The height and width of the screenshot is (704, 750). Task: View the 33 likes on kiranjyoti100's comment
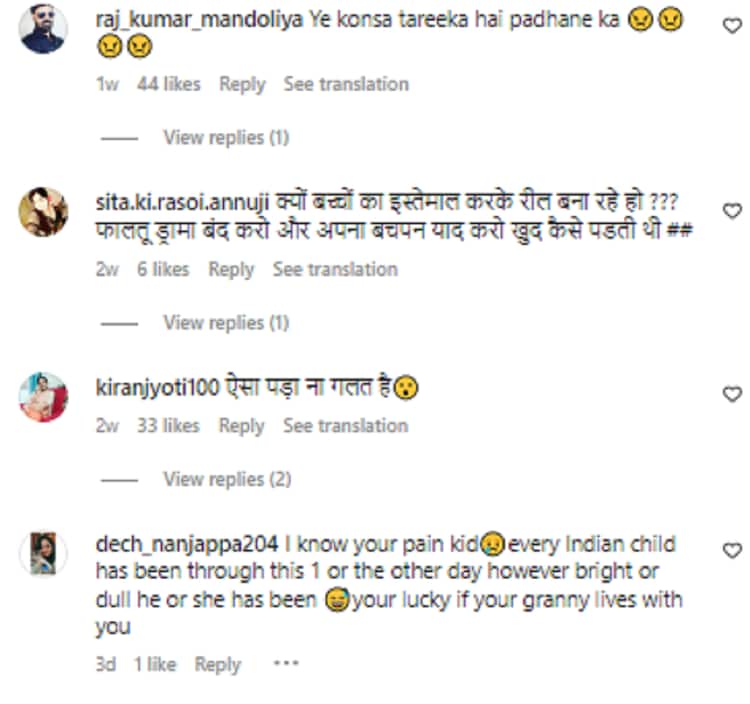(x=168, y=426)
